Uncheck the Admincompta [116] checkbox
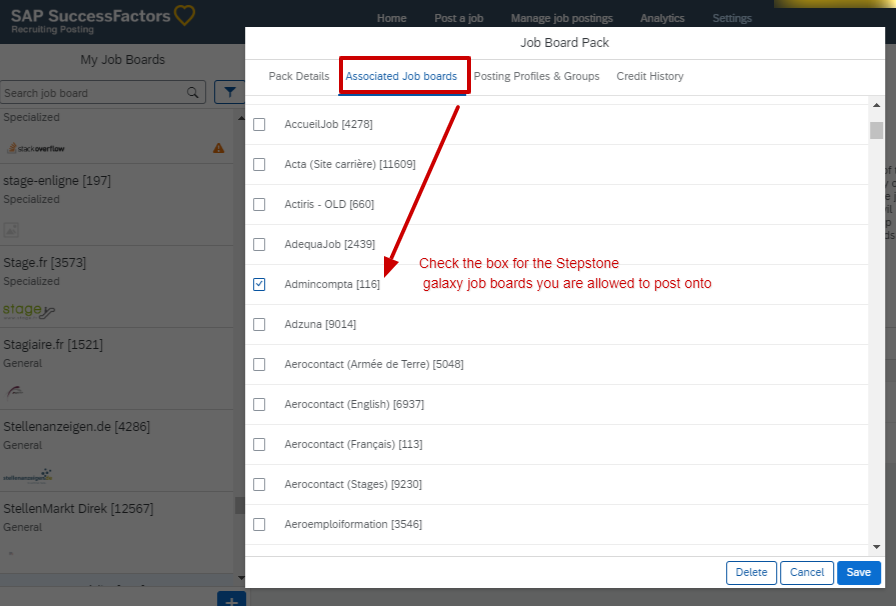The width and height of the screenshot is (896, 606). click(x=259, y=285)
